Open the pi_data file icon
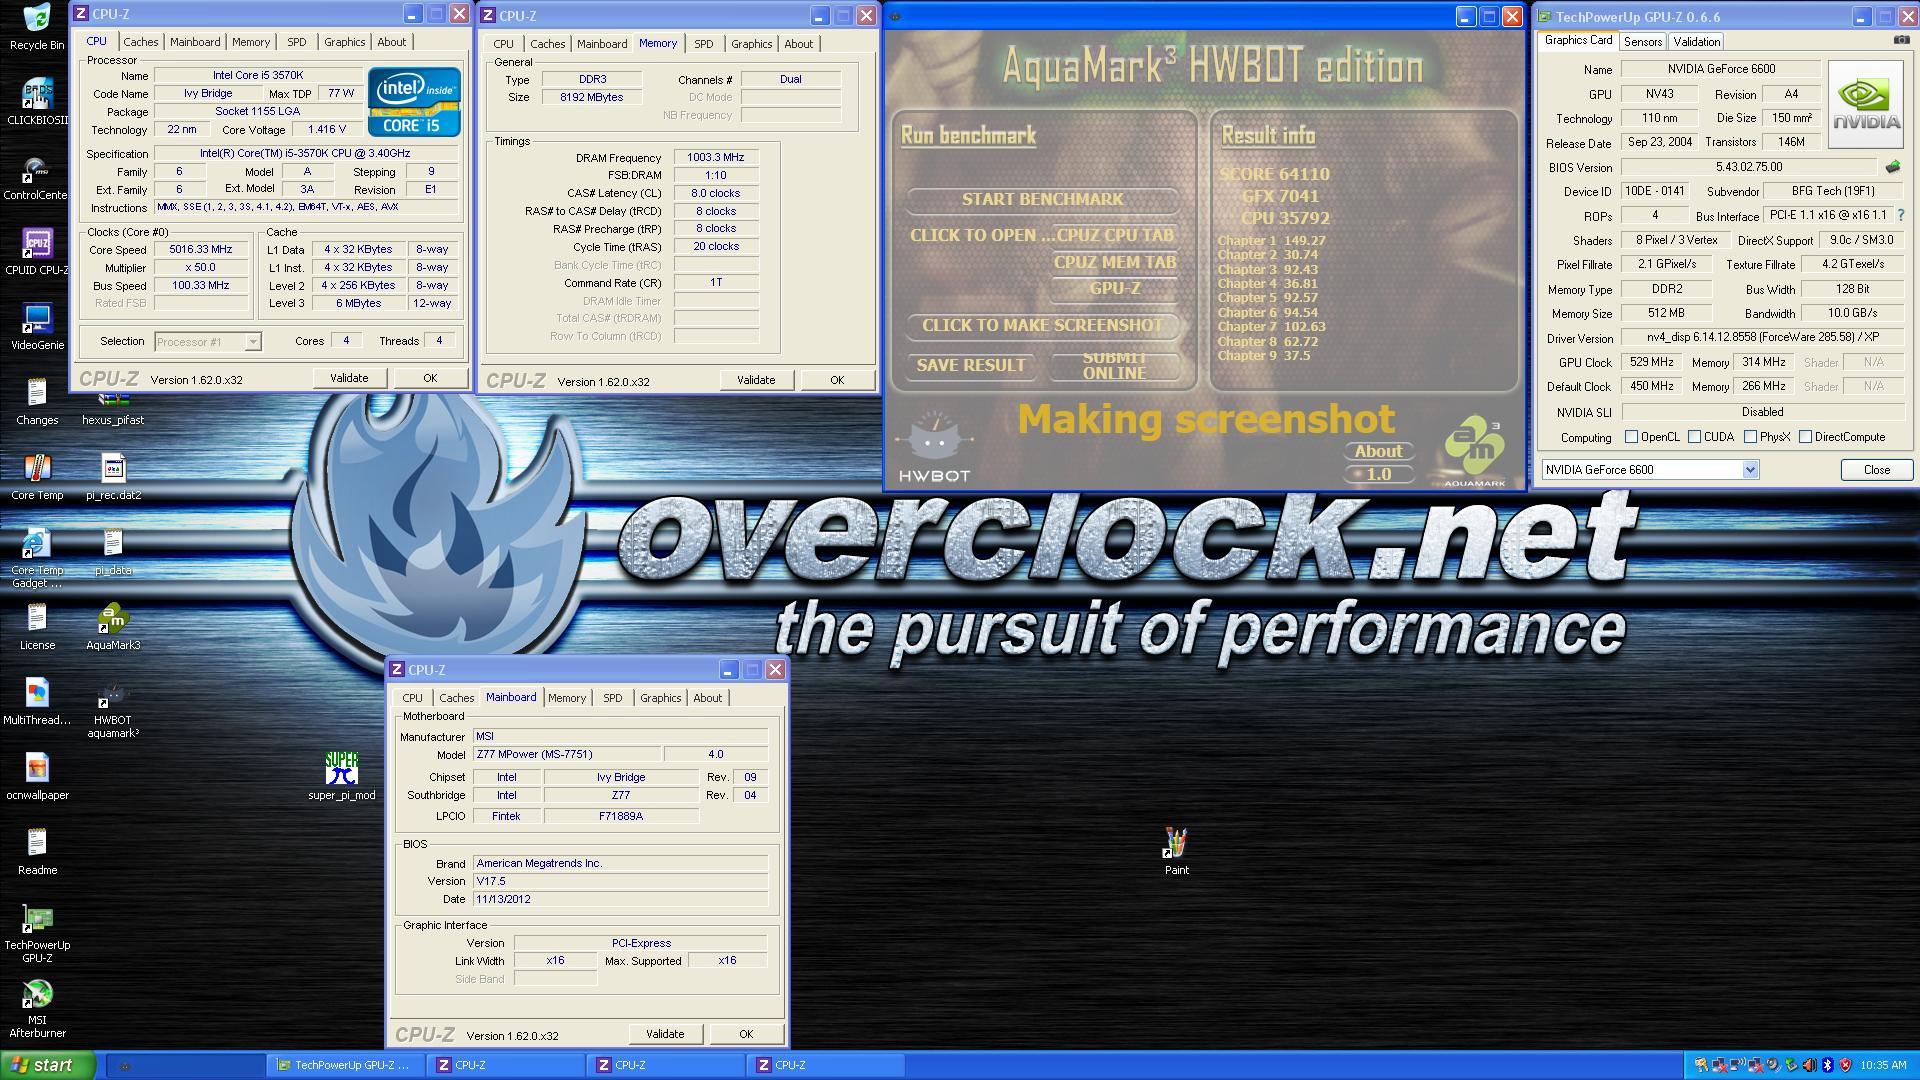This screenshot has height=1080, width=1920. point(113,551)
